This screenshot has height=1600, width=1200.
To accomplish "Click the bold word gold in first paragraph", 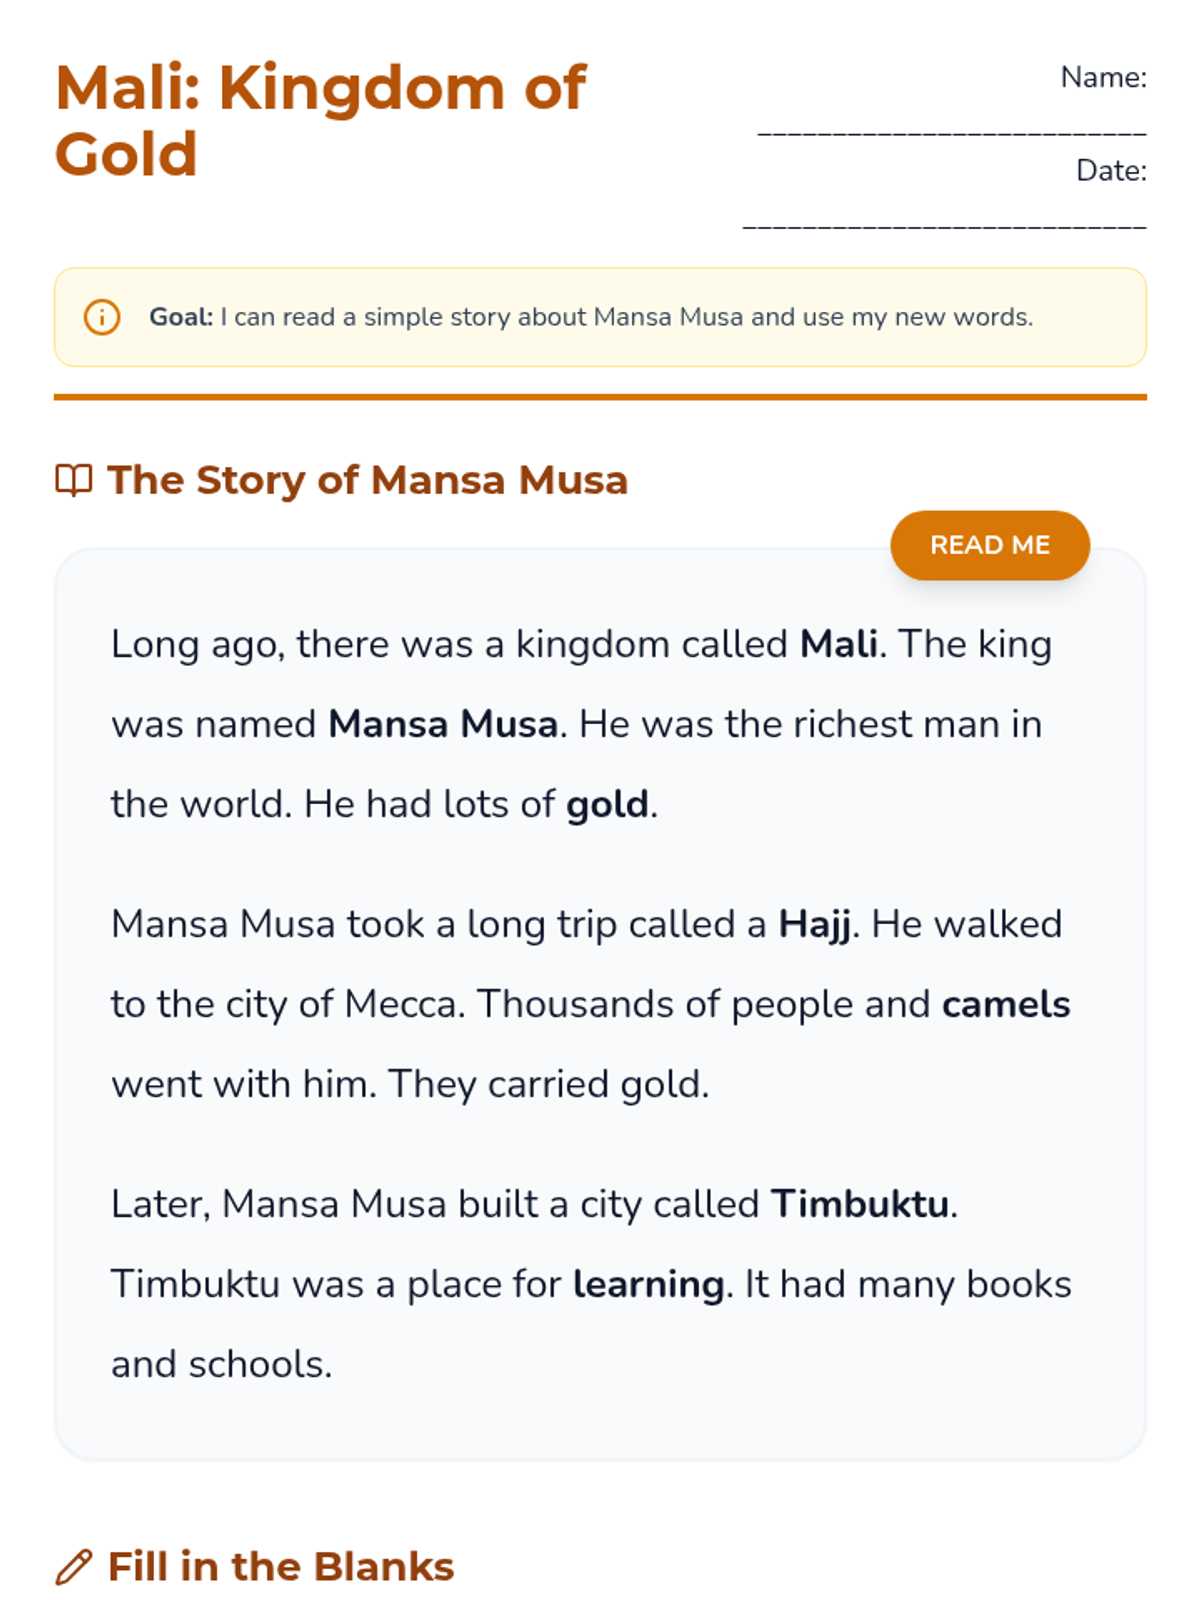I will point(607,804).
